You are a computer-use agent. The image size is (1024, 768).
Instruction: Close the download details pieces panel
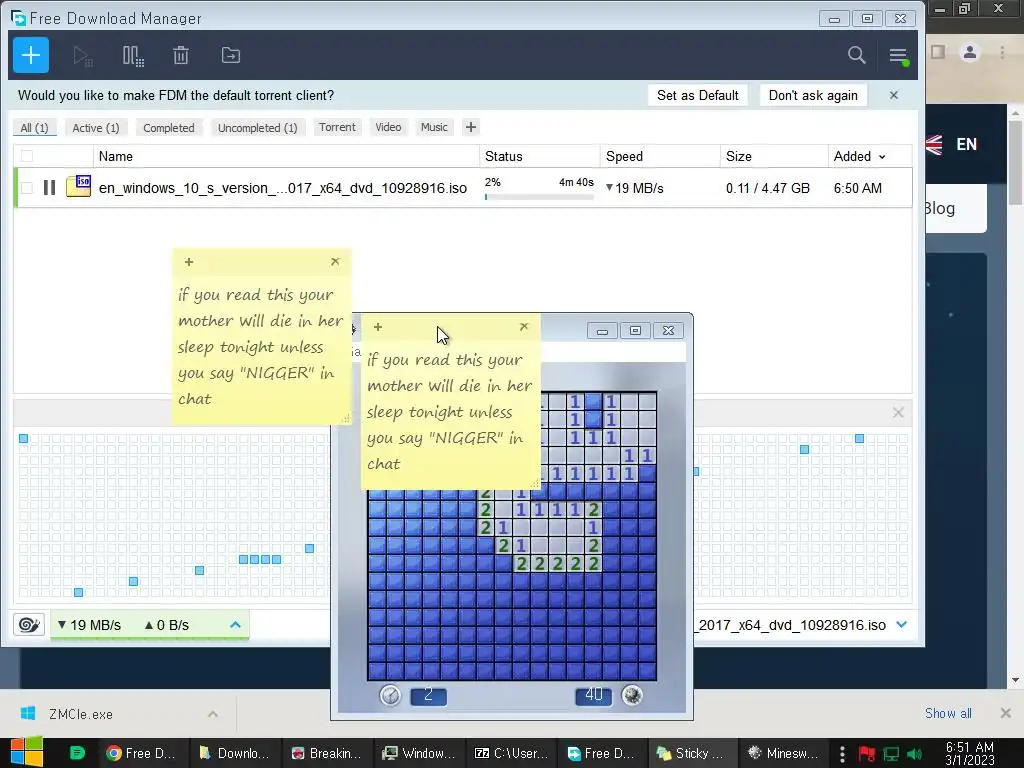[x=898, y=413]
